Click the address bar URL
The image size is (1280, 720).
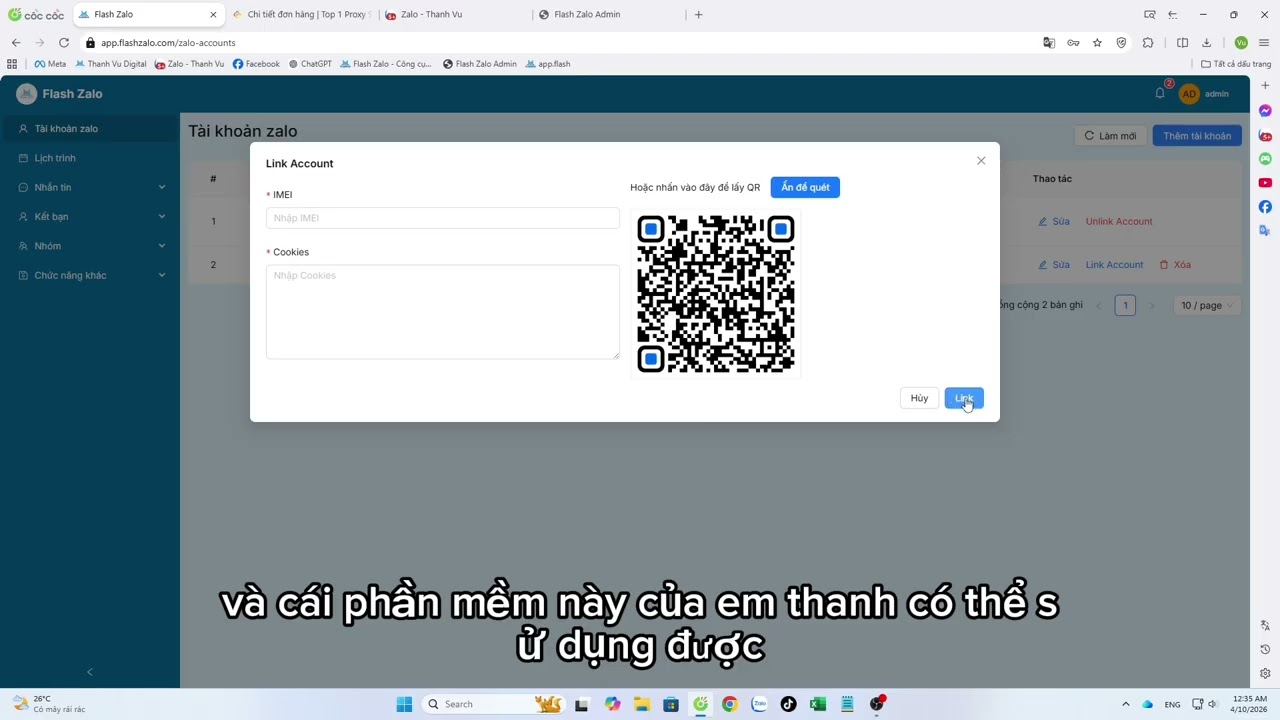tap(168, 43)
